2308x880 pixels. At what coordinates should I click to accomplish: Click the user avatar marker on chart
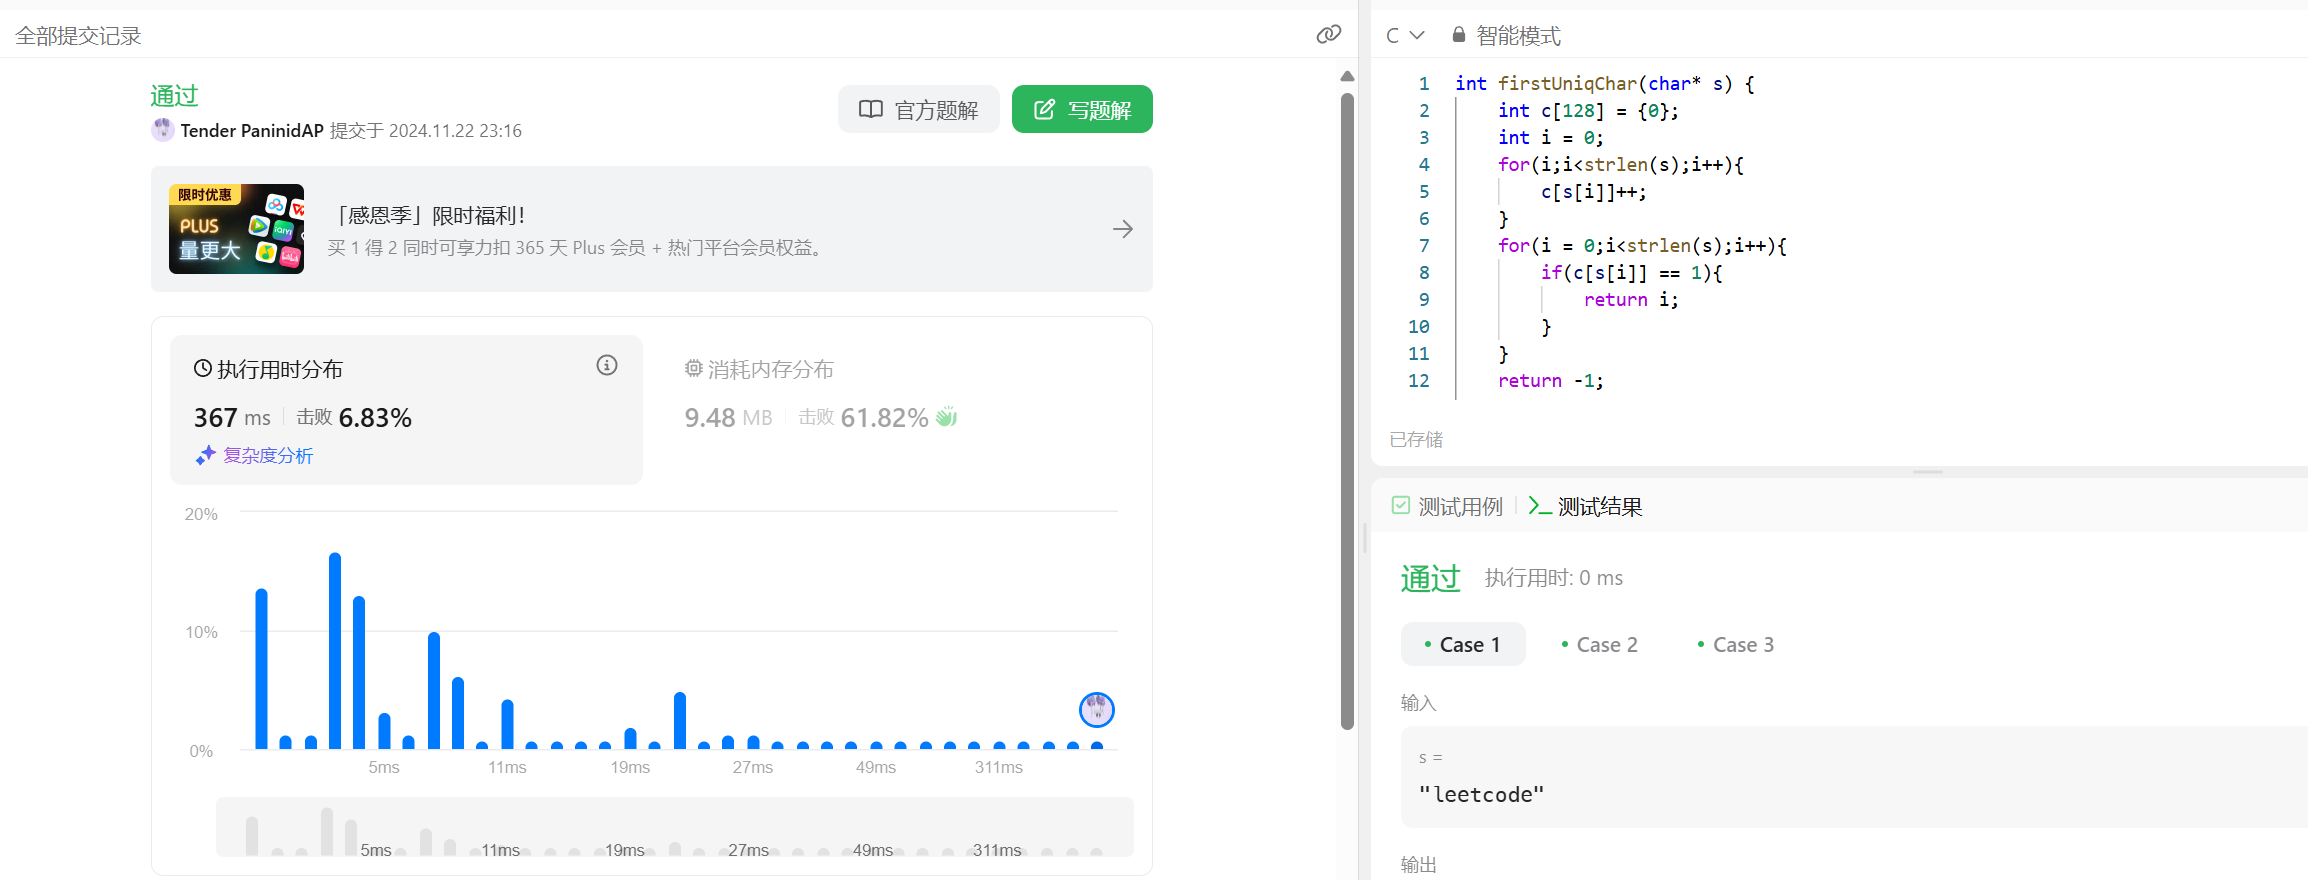pyautogui.click(x=1096, y=710)
